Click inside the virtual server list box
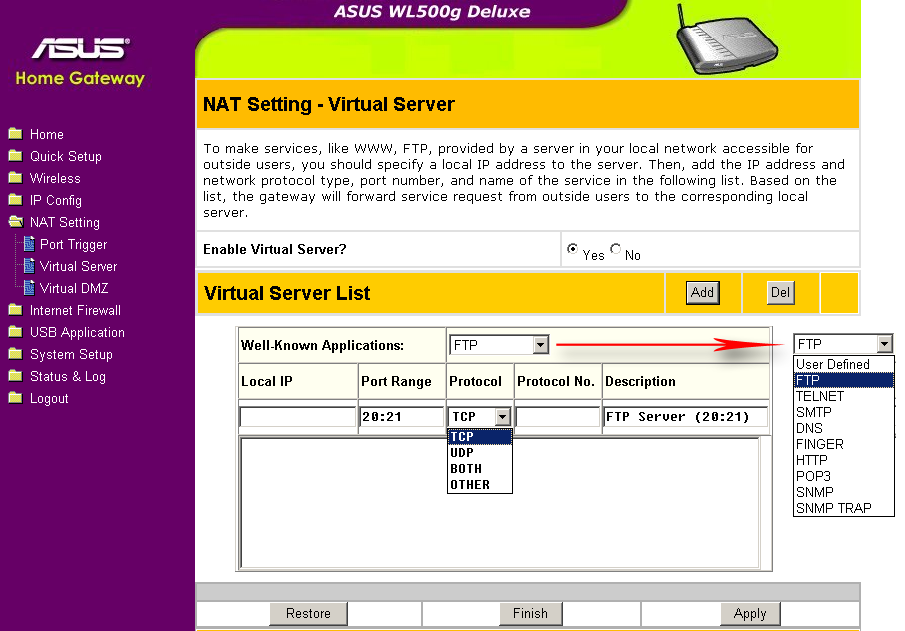The width and height of the screenshot is (905, 631). (x=500, y=502)
